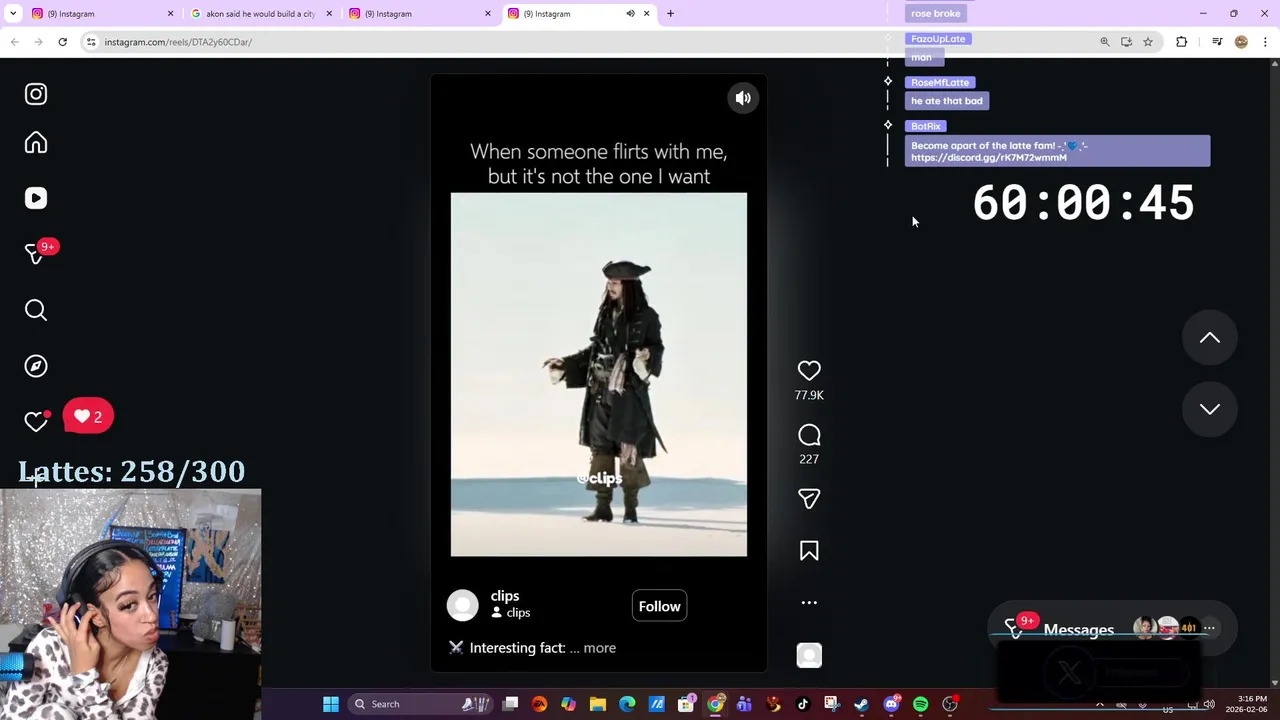Open comments on the reel

[x=809, y=435]
